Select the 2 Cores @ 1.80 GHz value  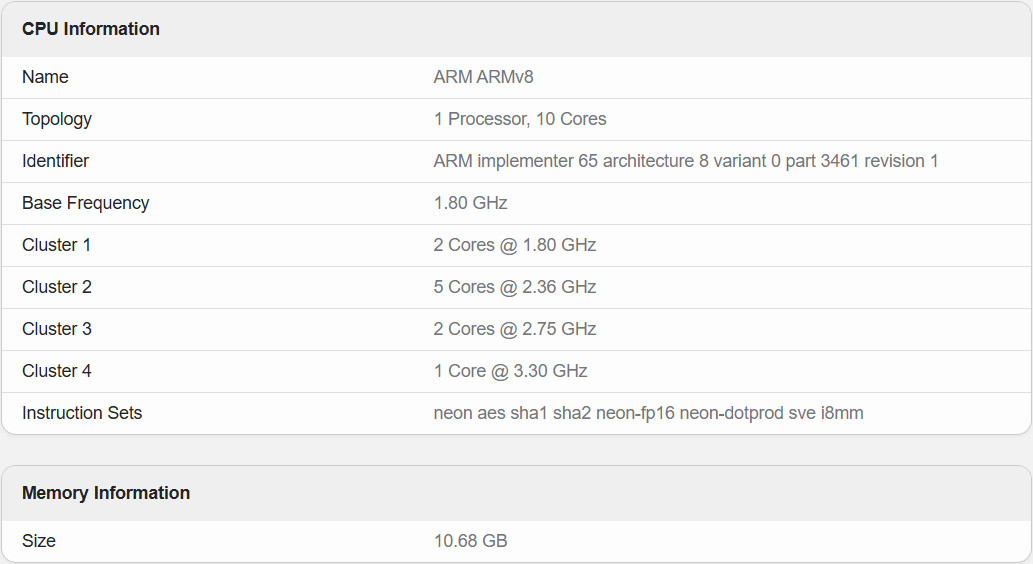tap(515, 245)
